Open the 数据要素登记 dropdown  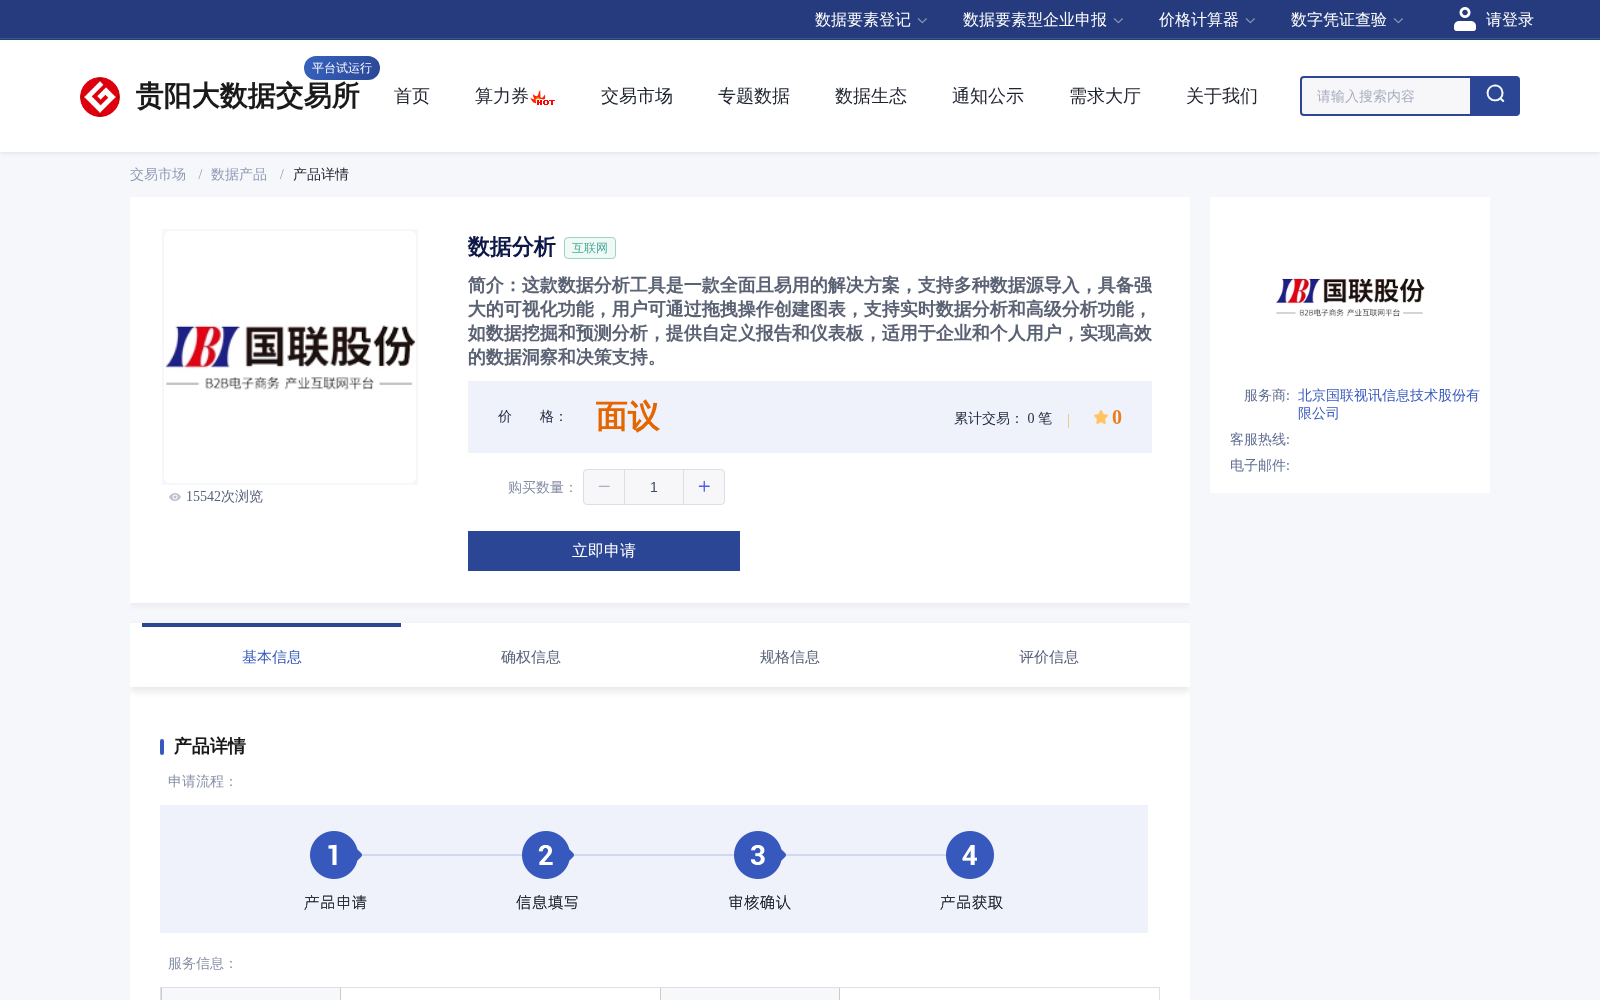point(871,20)
